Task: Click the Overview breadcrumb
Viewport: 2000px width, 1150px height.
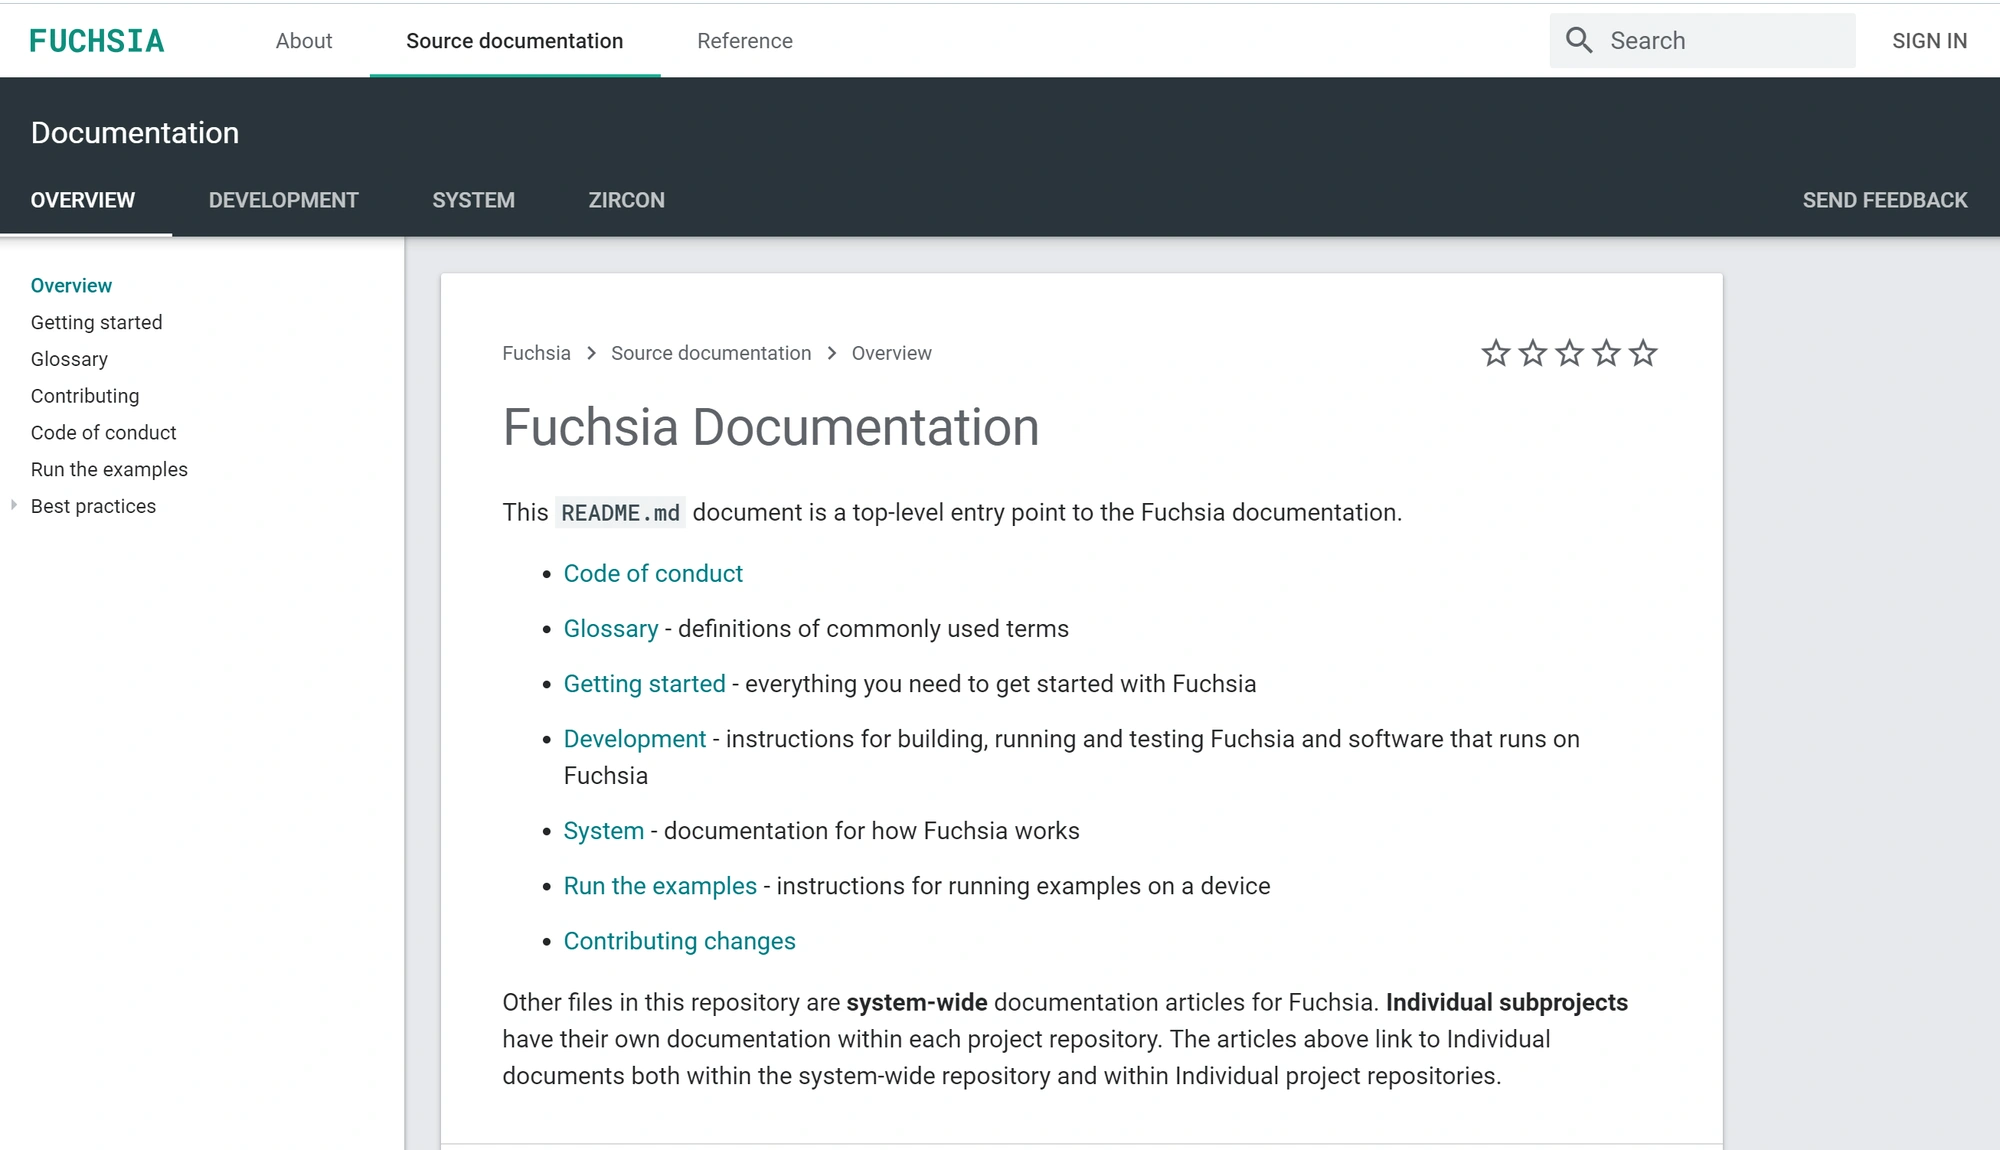Action: pos(891,353)
